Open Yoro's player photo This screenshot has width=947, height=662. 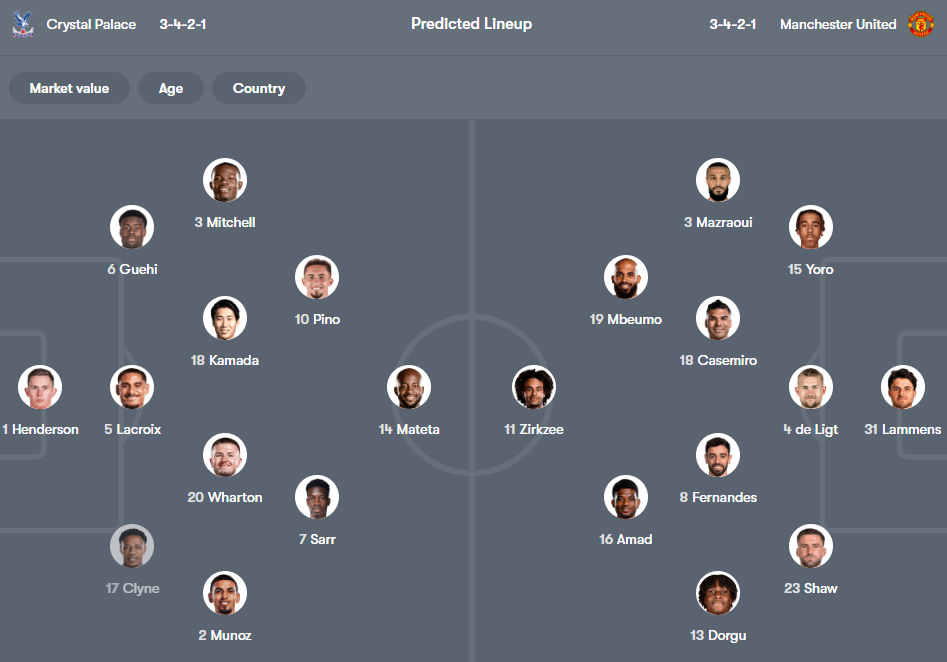click(810, 227)
